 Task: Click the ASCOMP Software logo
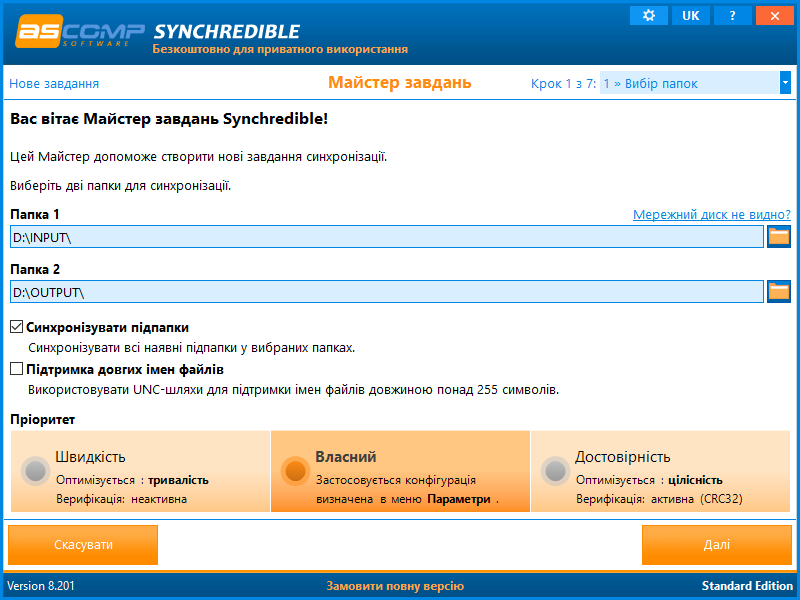click(80, 32)
